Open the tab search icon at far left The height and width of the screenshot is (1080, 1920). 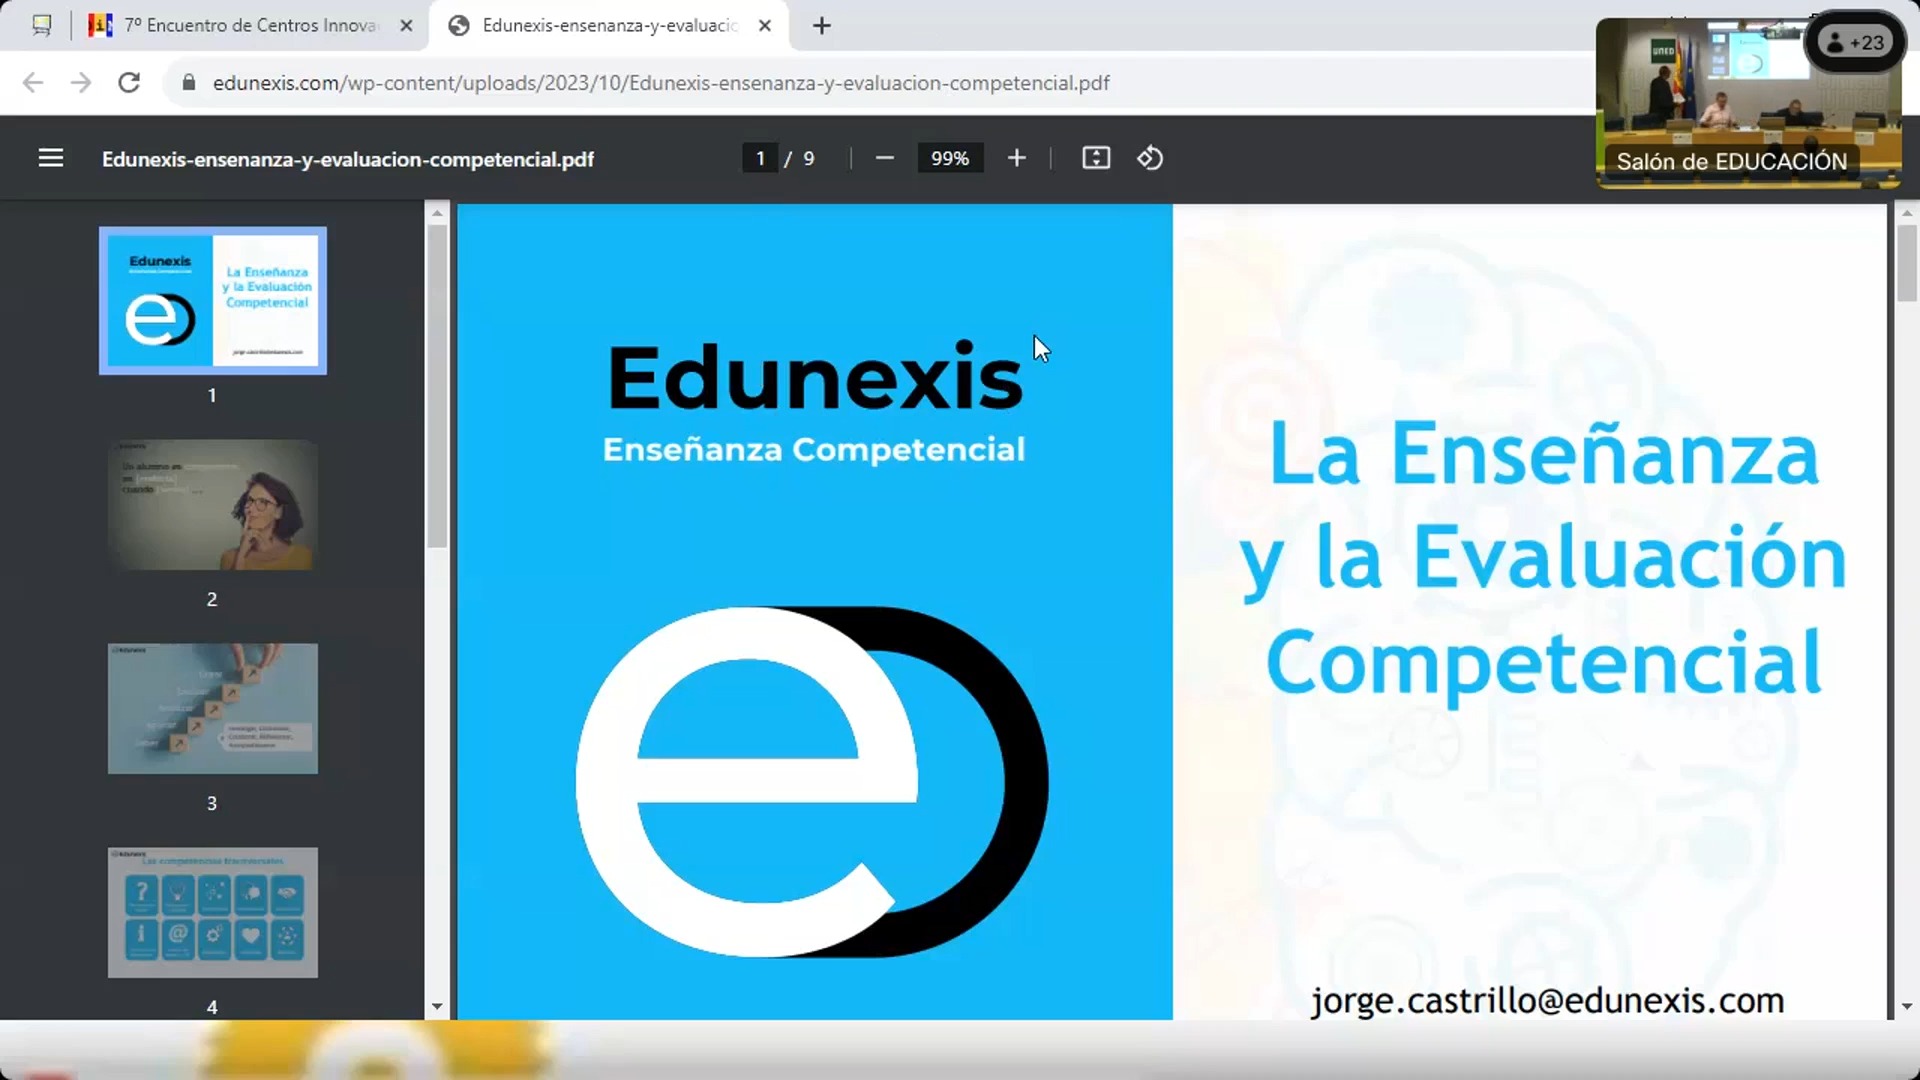pyautogui.click(x=42, y=26)
